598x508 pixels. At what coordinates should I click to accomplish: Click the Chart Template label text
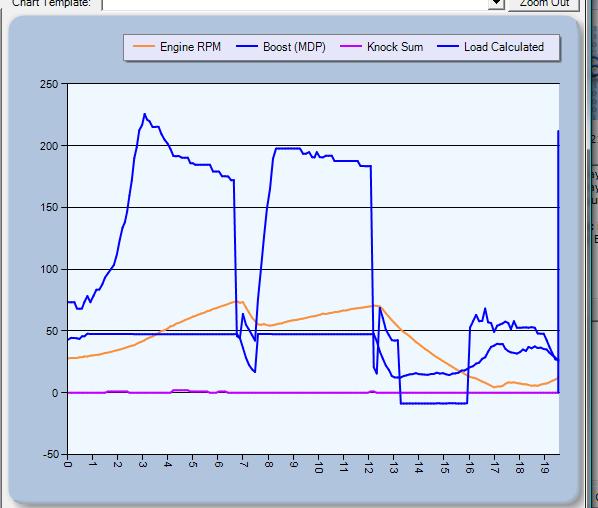(x=51, y=3)
